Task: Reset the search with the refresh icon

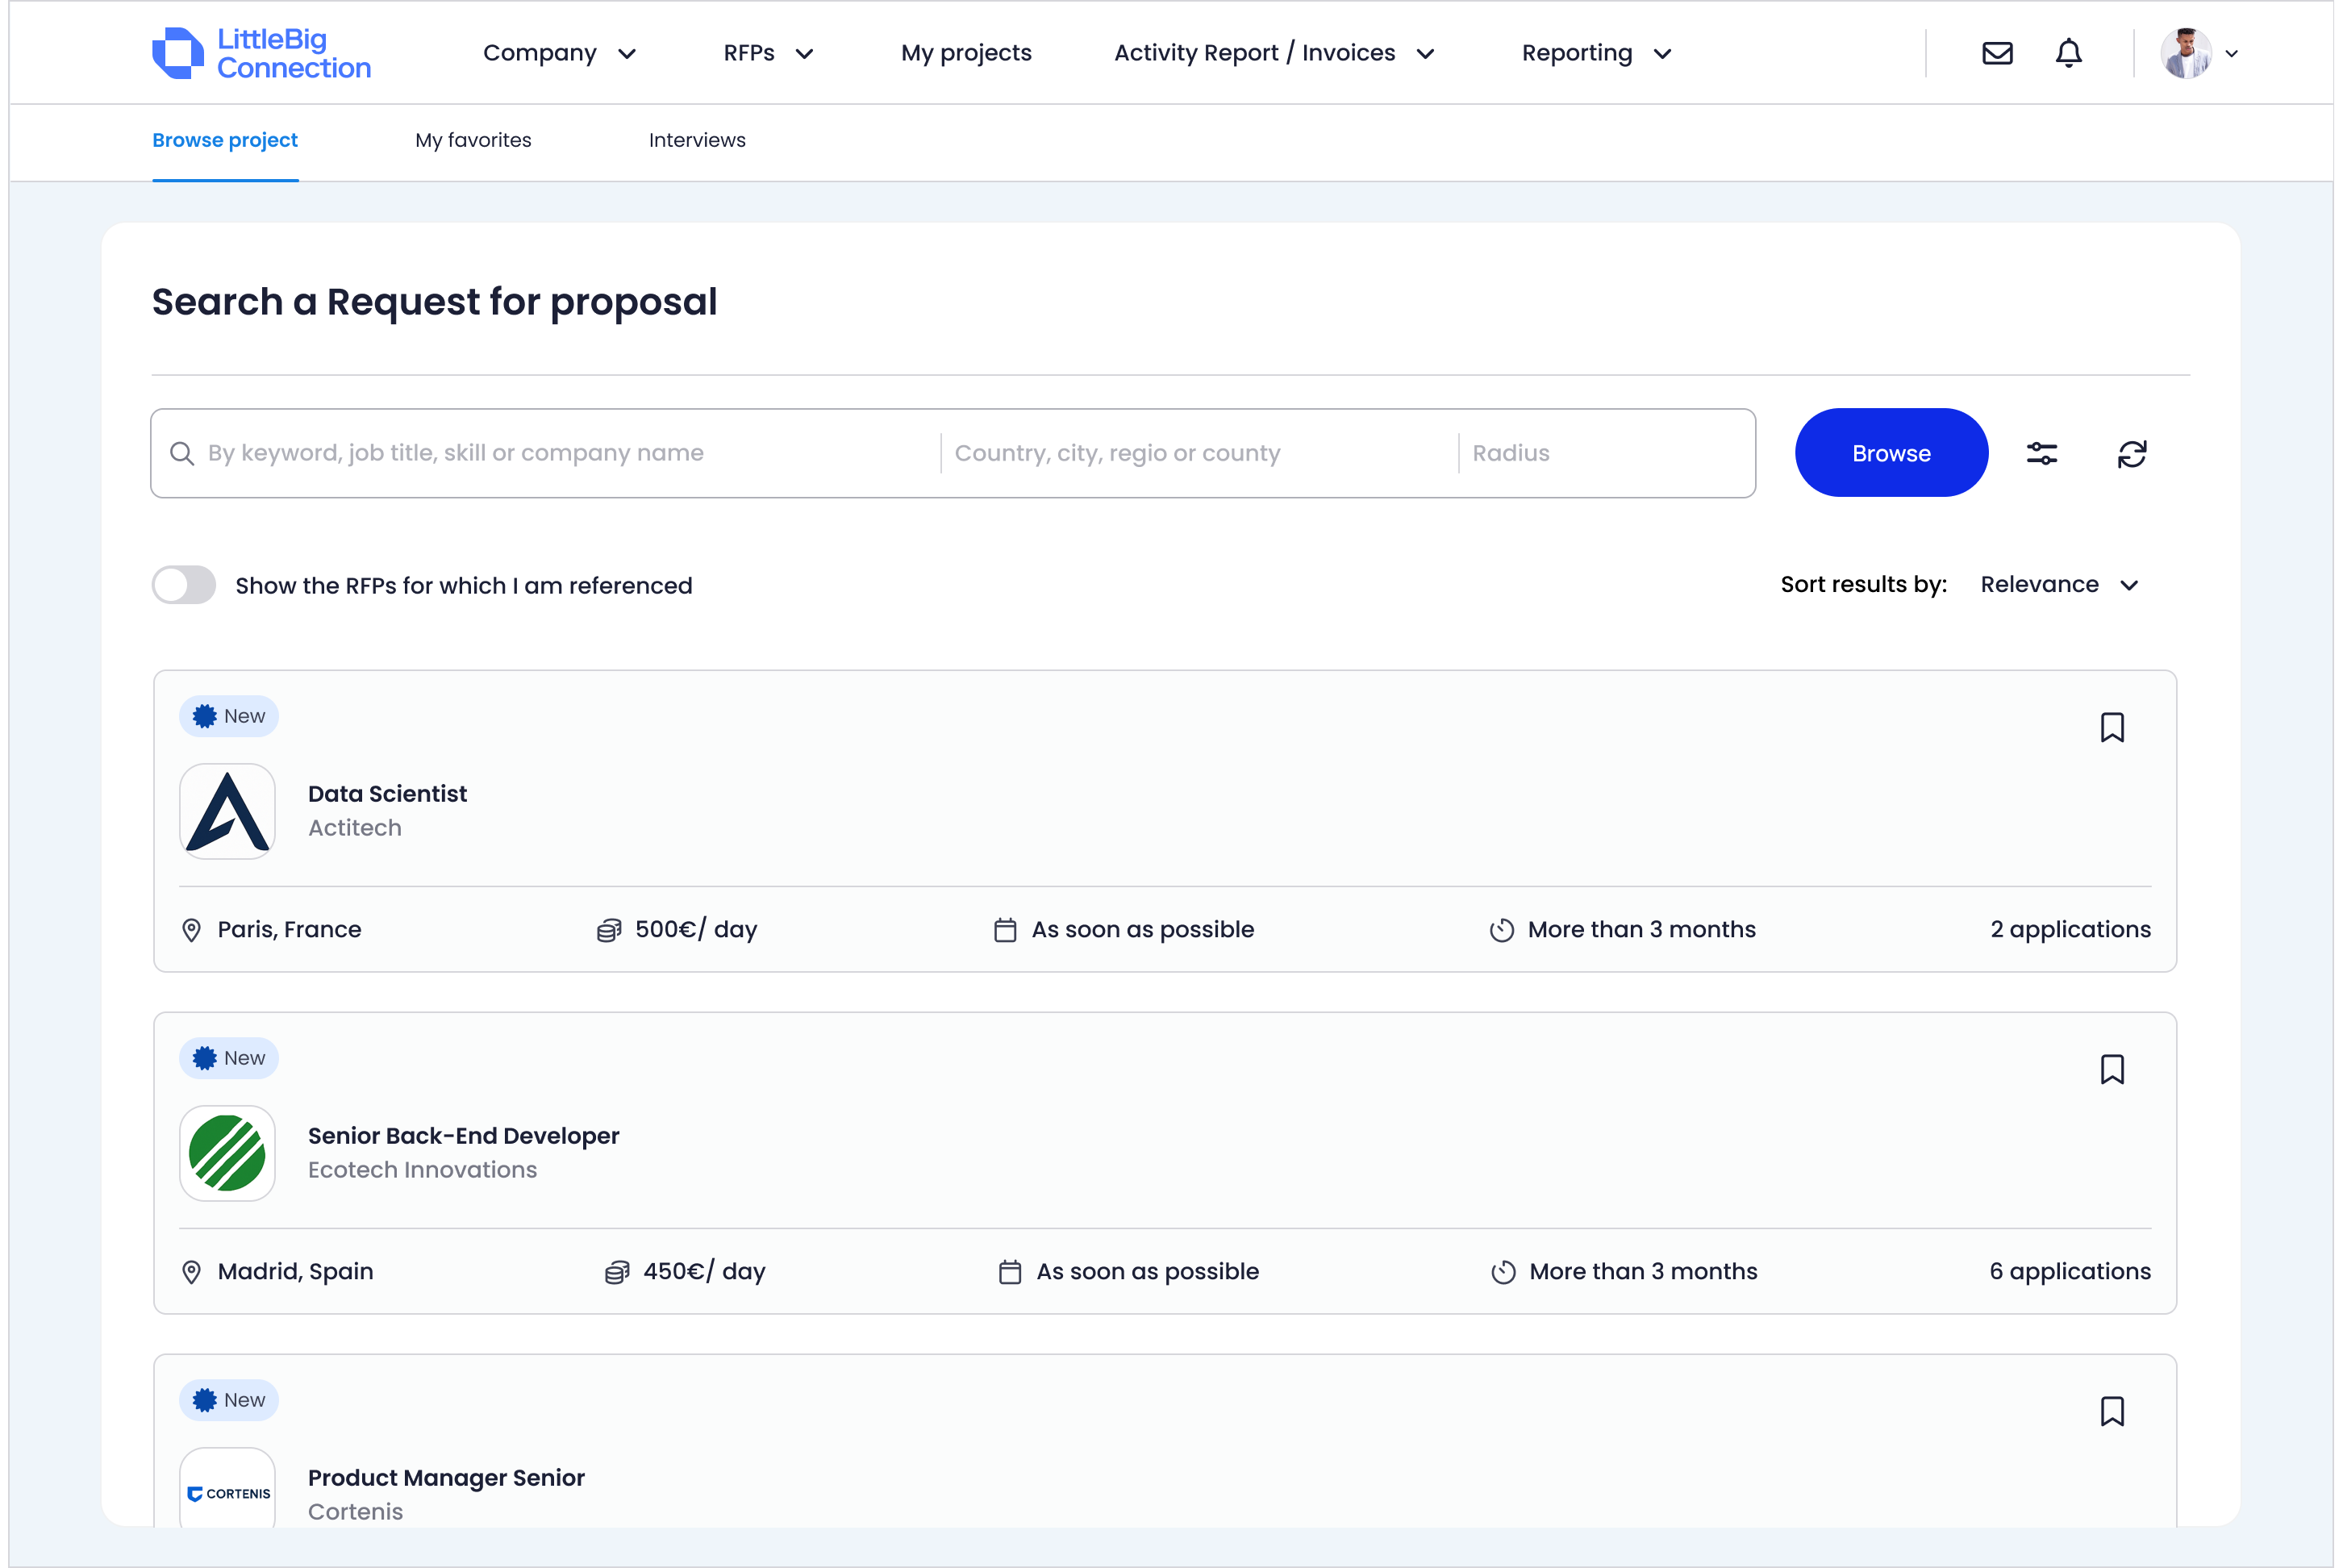Action: point(2131,453)
